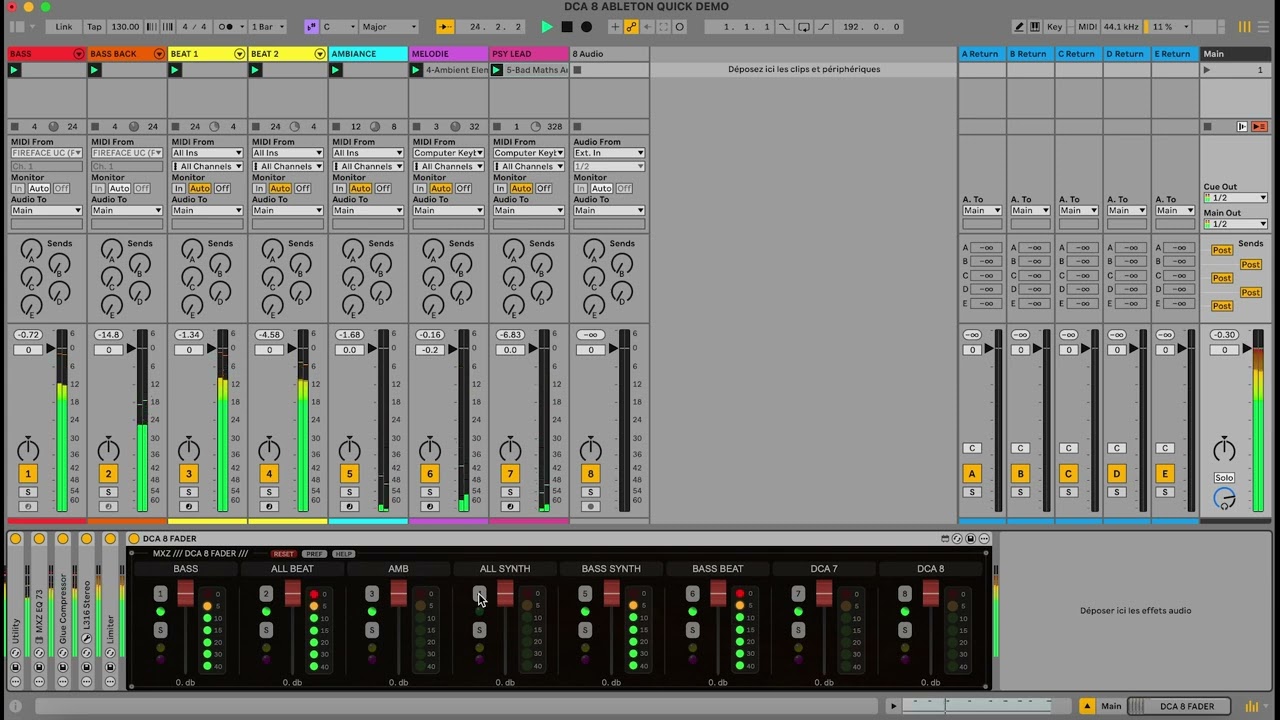Unfold BEAT 2 group track arrow

320,54
